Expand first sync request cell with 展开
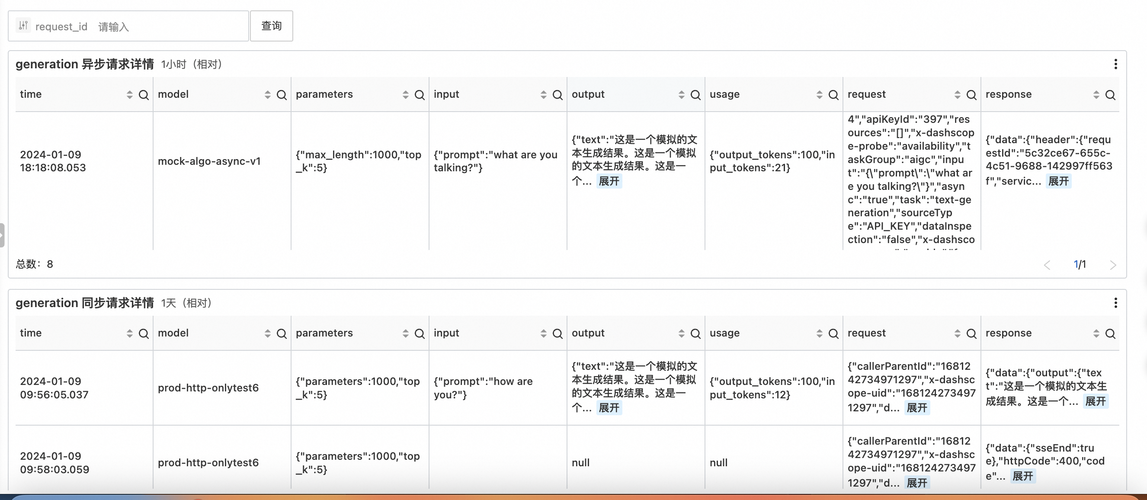This screenshot has width=1147, height=500. [916, 408]
